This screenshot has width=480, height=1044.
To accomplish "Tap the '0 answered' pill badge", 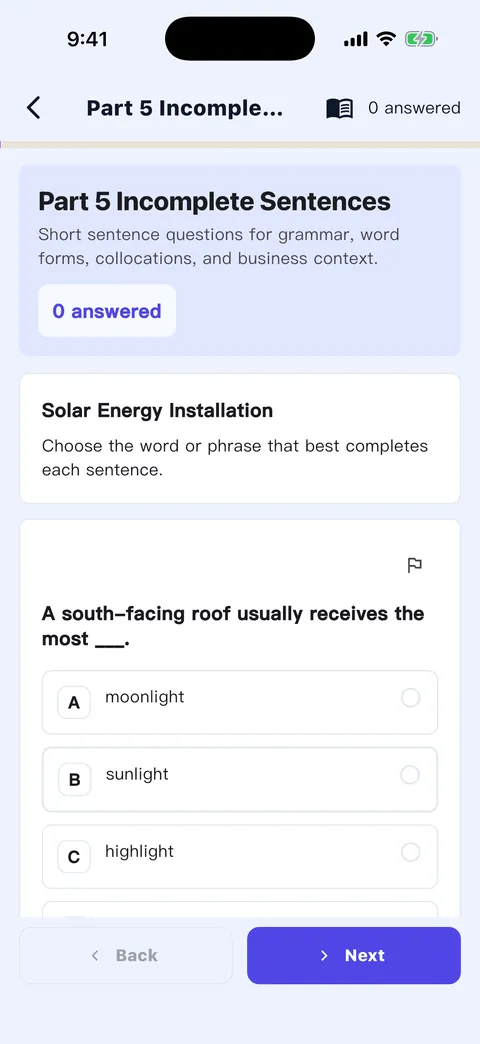I will click(x=107, y=311).
